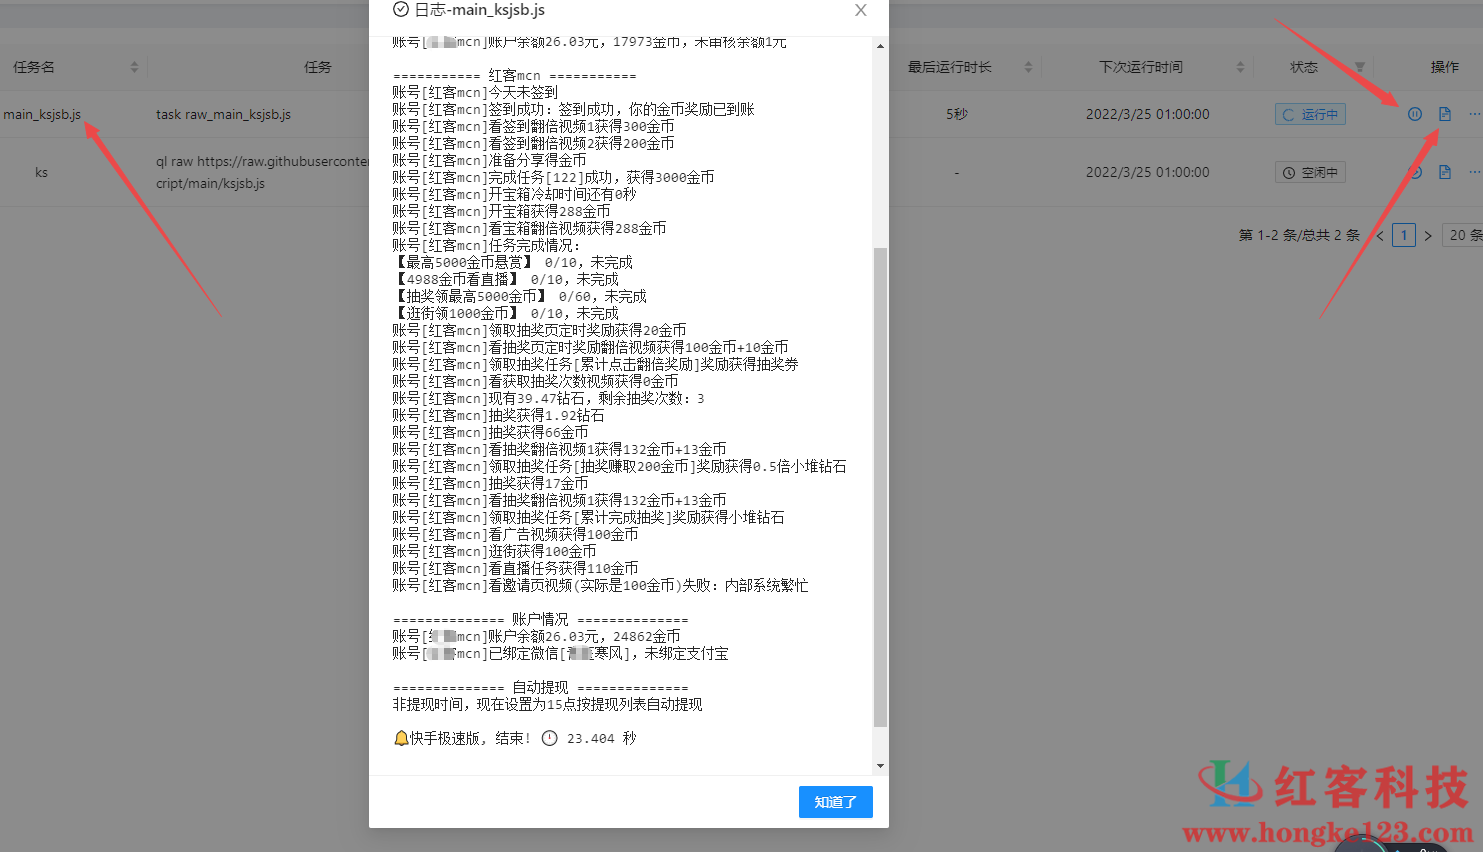Run the ks task icon
The image size is (1483, 852).
coord(1414,172)
